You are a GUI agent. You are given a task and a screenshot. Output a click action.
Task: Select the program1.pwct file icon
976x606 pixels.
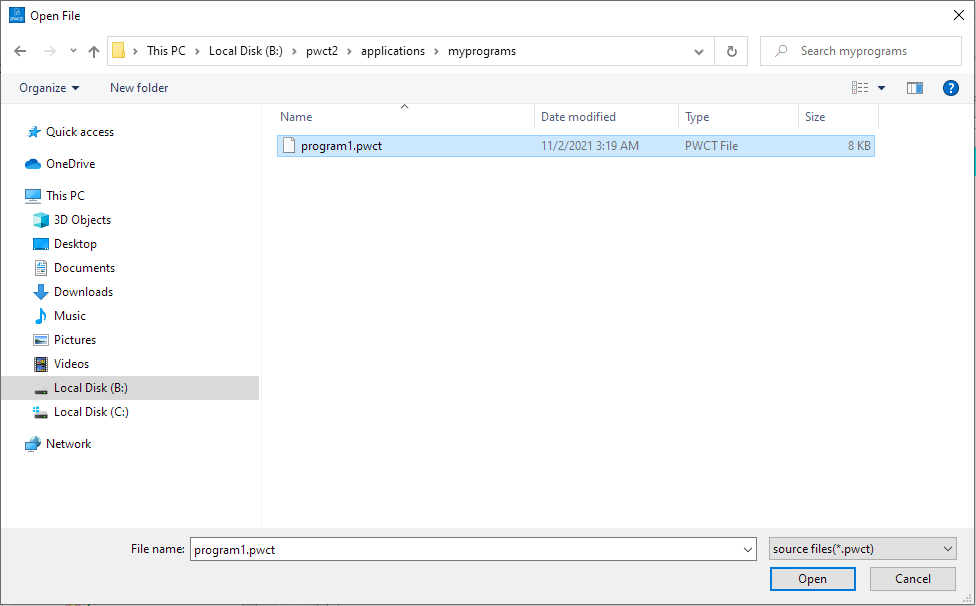(x=289, y=146)
